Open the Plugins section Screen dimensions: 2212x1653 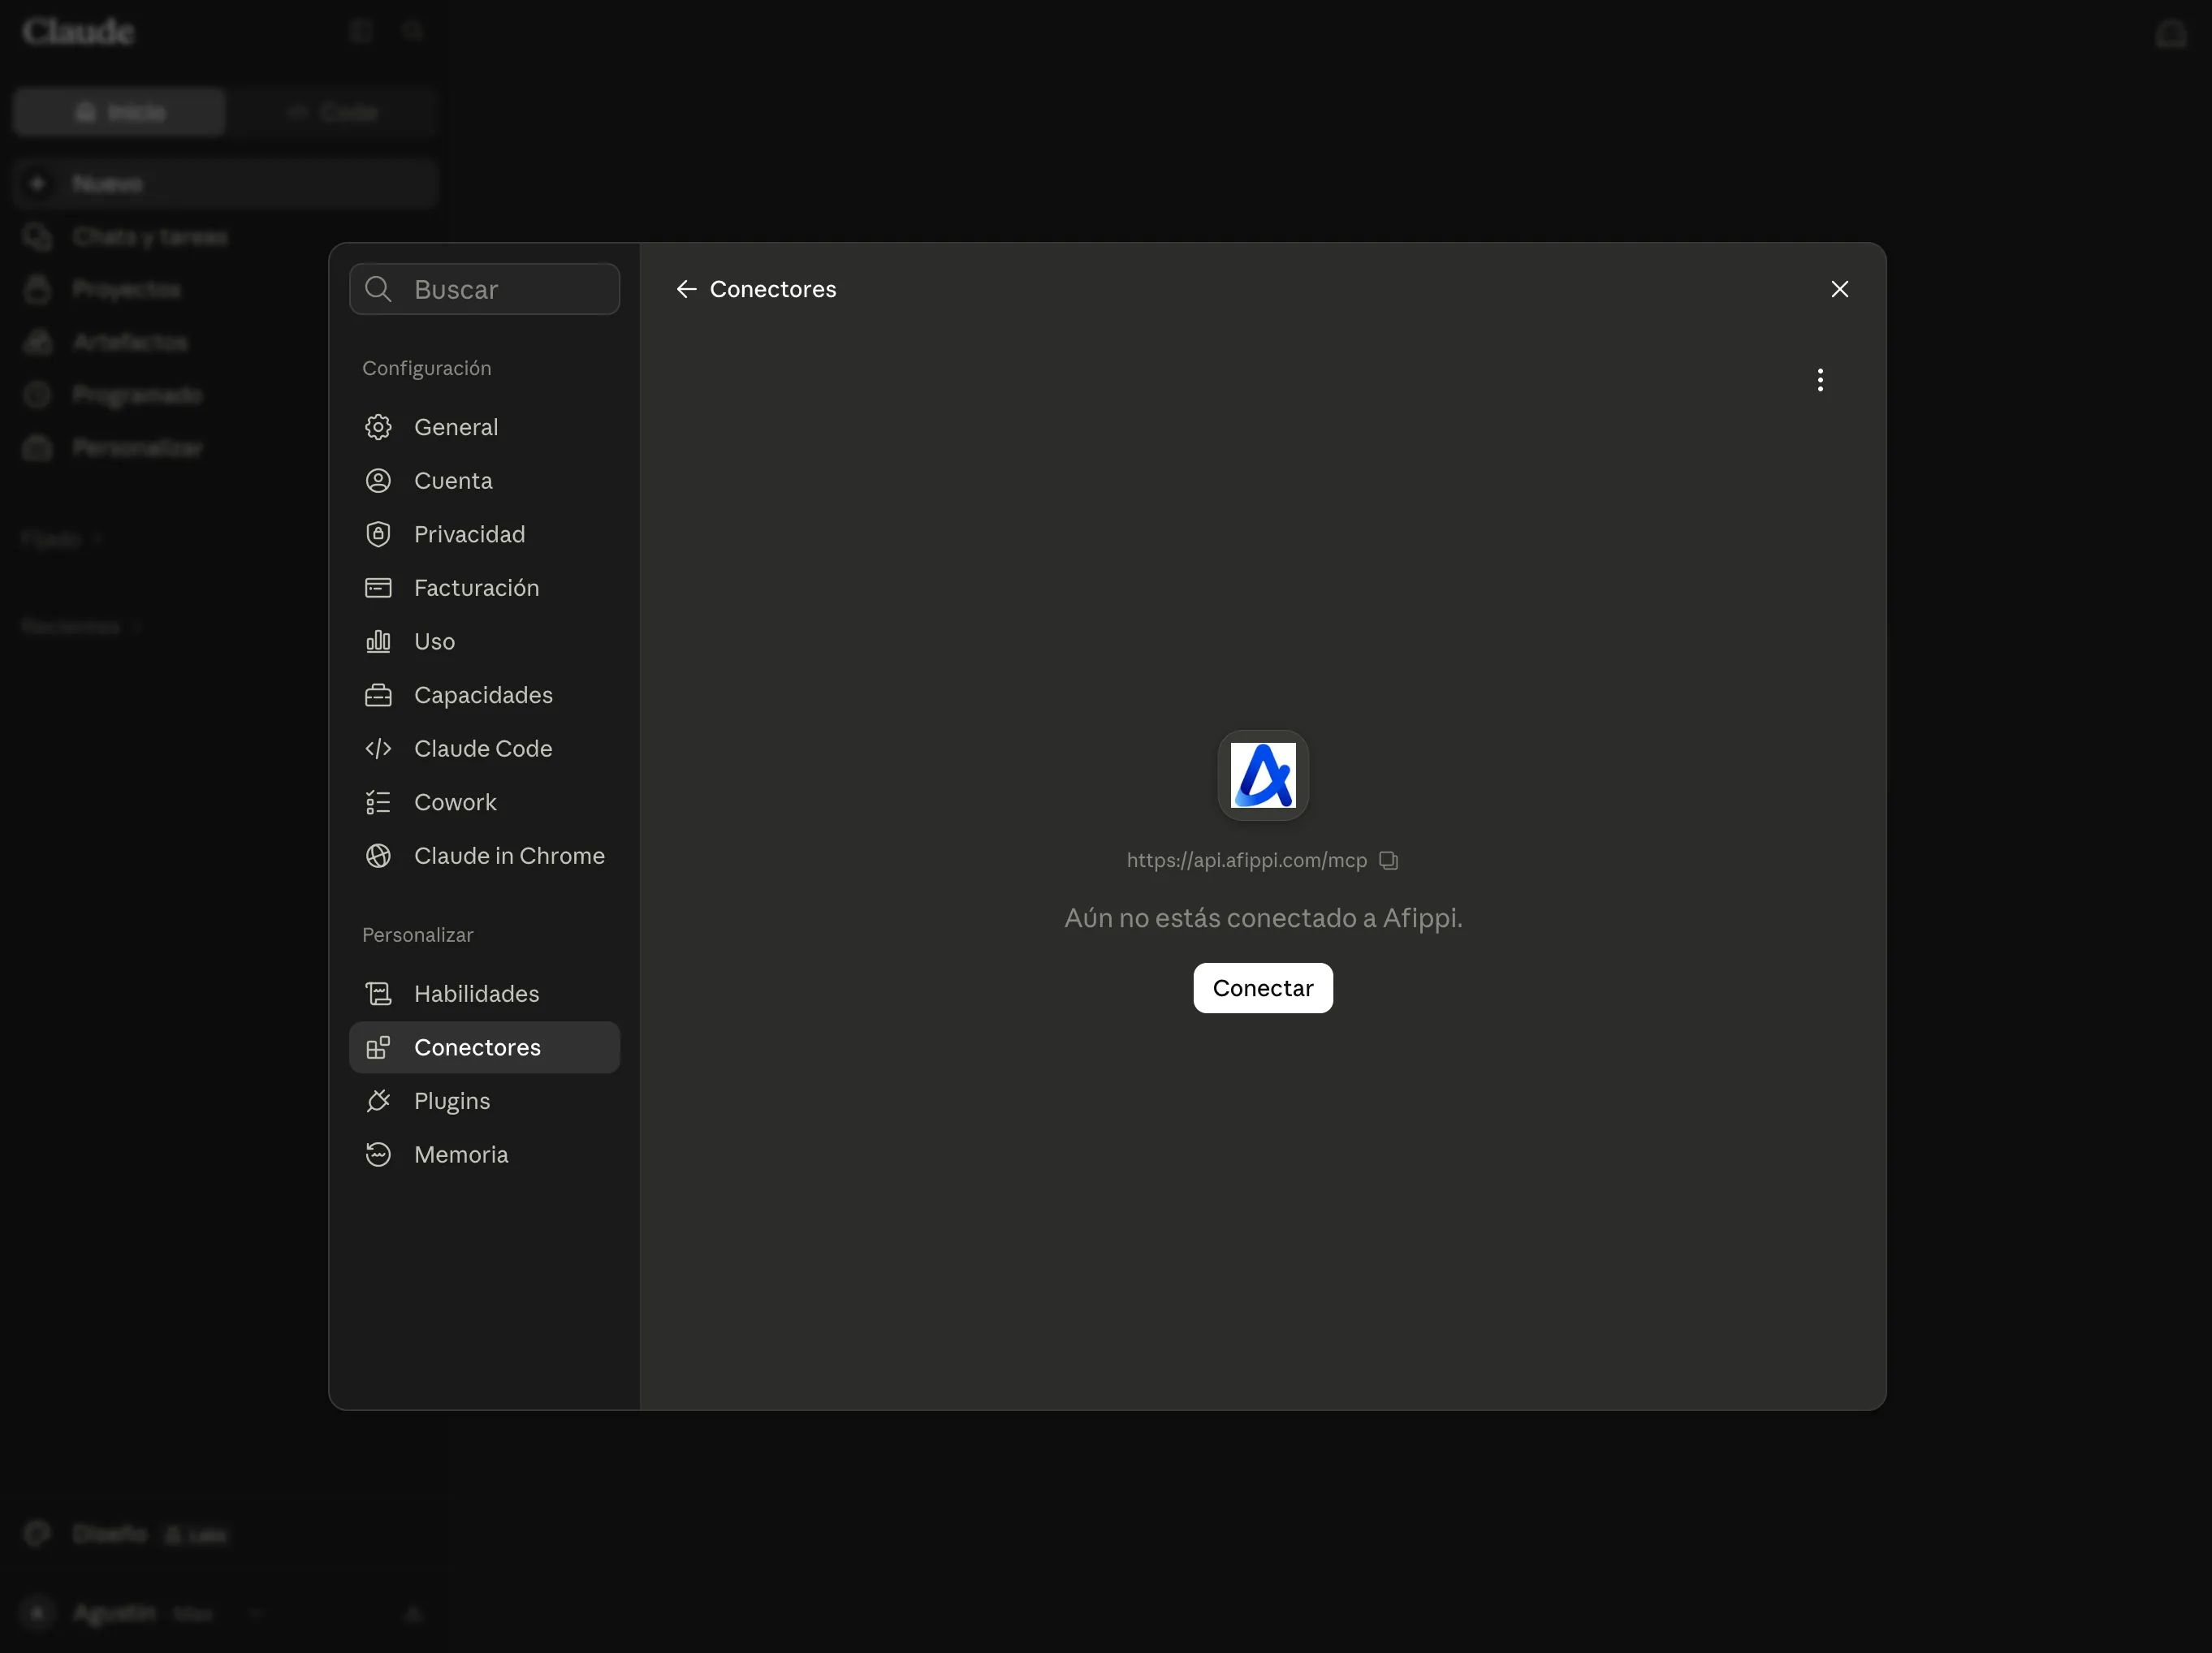(484, 1101)
